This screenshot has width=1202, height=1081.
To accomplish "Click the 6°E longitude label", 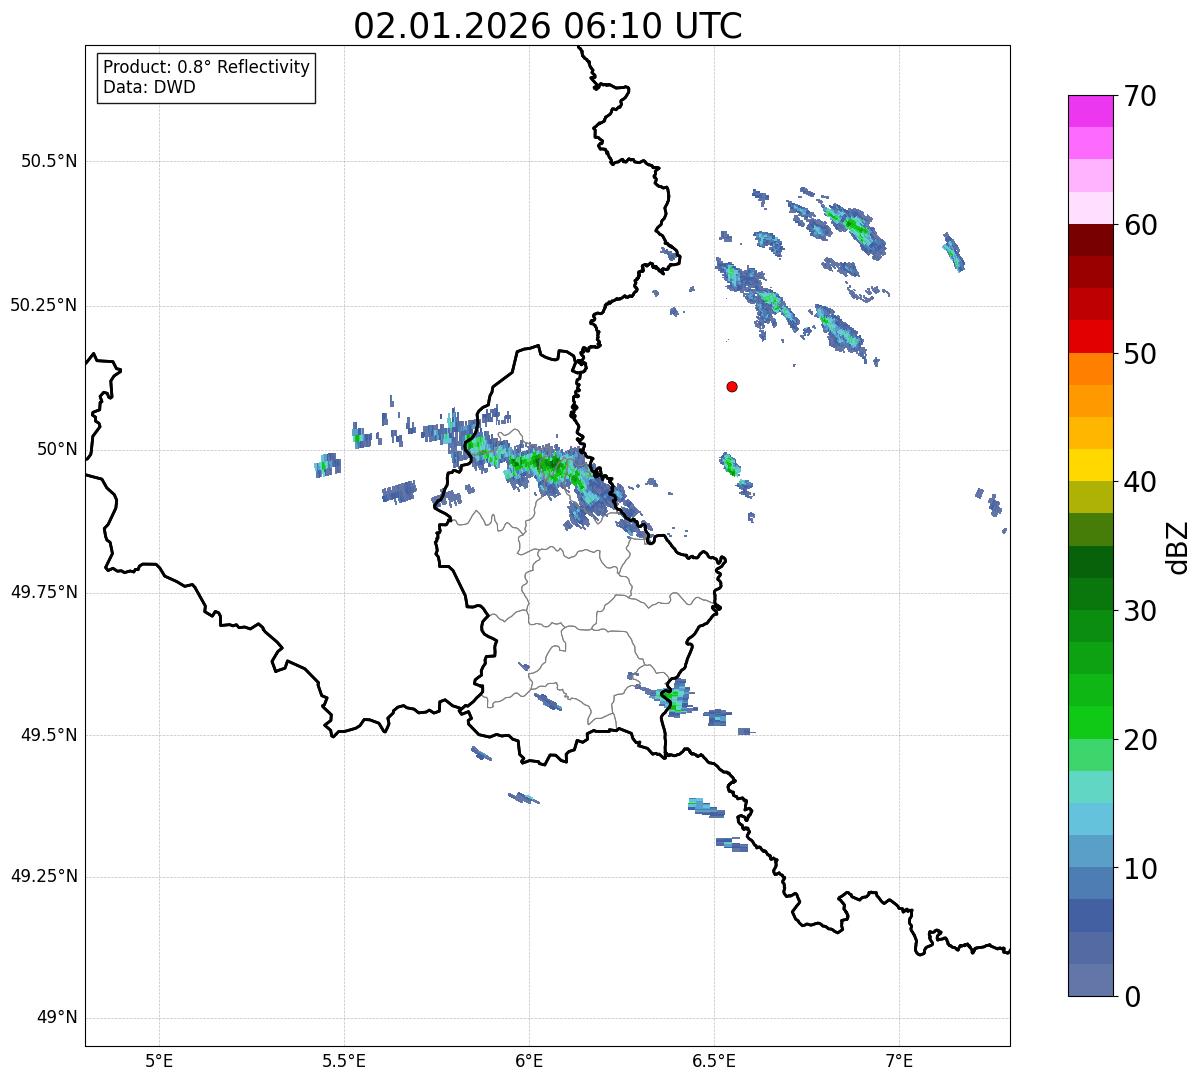I will 529,1060.
